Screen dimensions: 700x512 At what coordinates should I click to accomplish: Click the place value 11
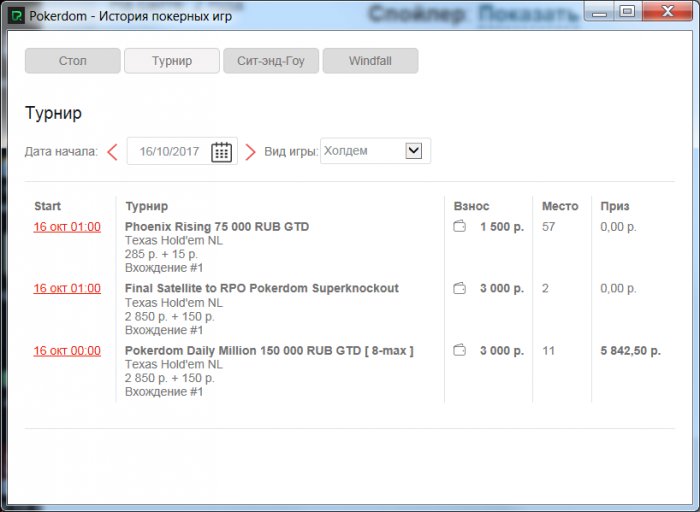[x=548, y=351]
